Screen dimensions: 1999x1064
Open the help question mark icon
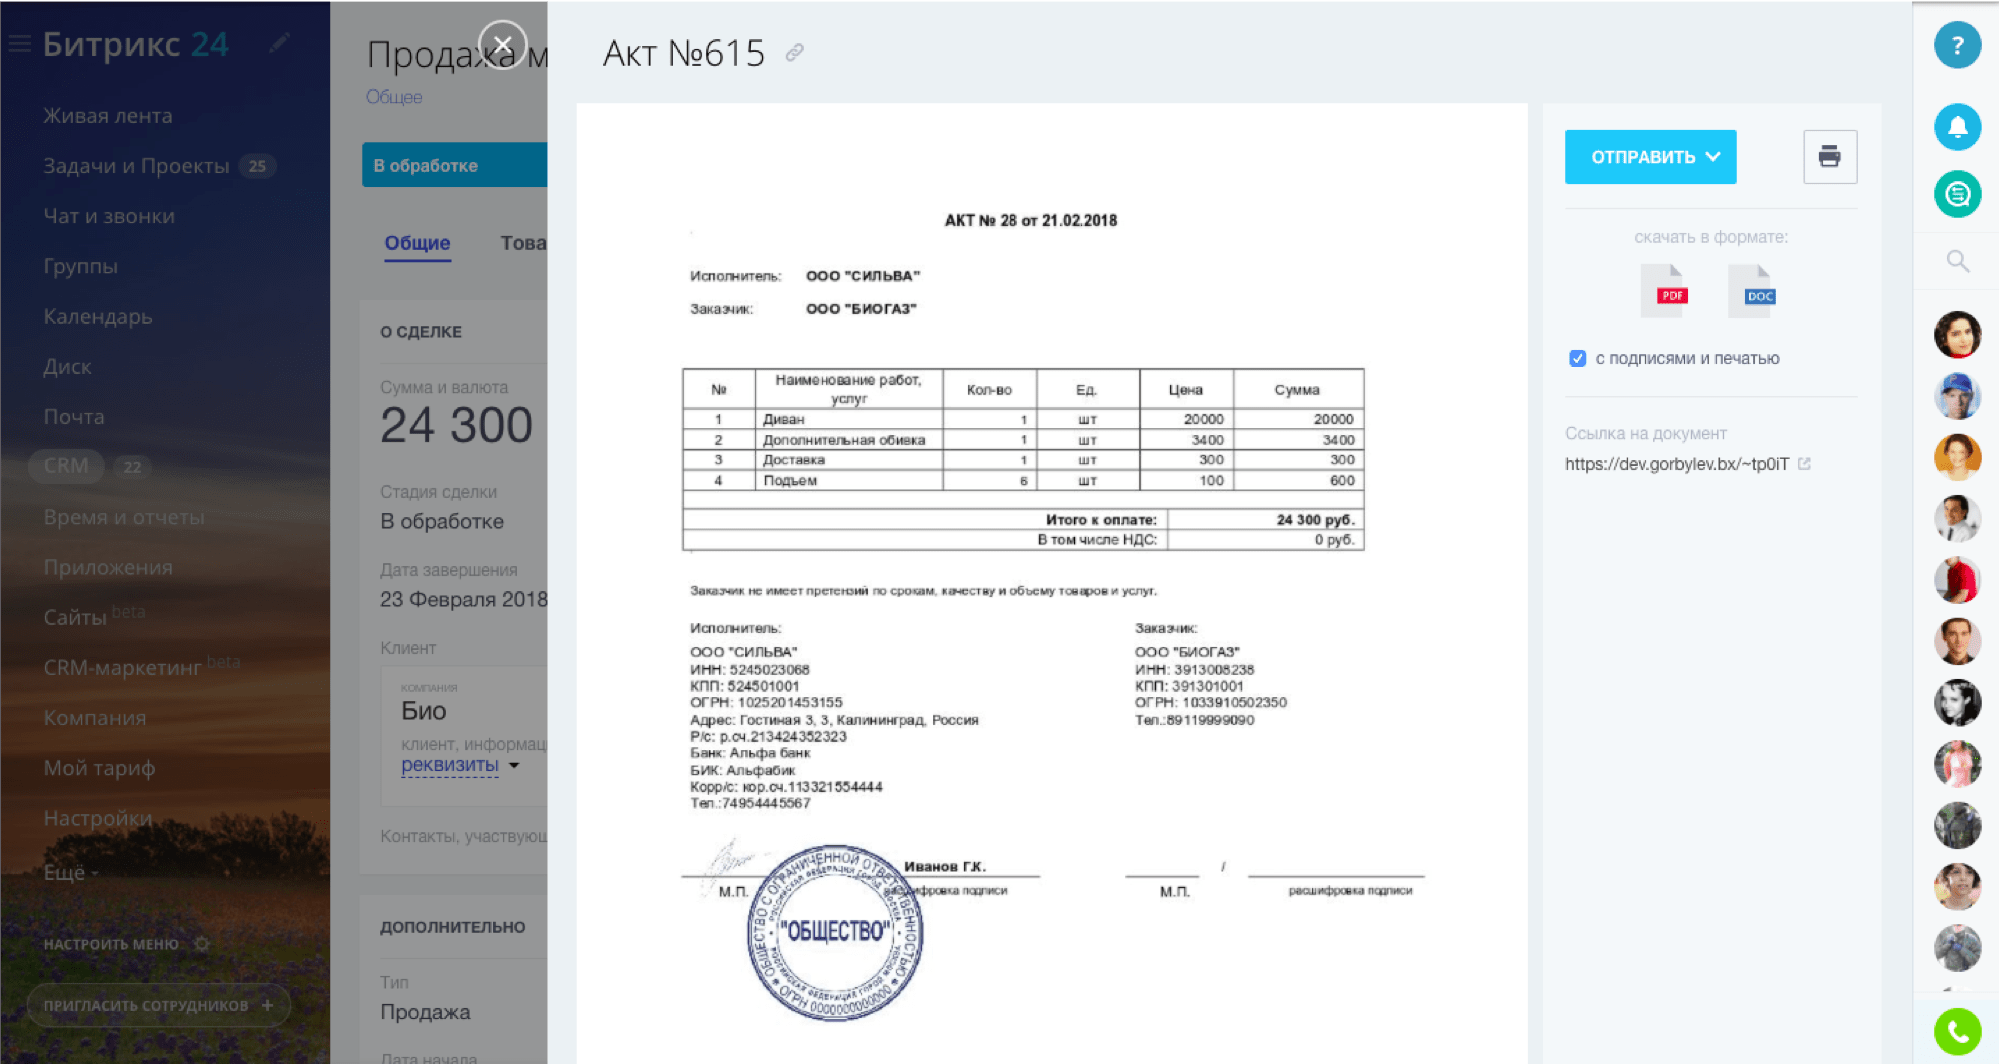point(1957,45)
